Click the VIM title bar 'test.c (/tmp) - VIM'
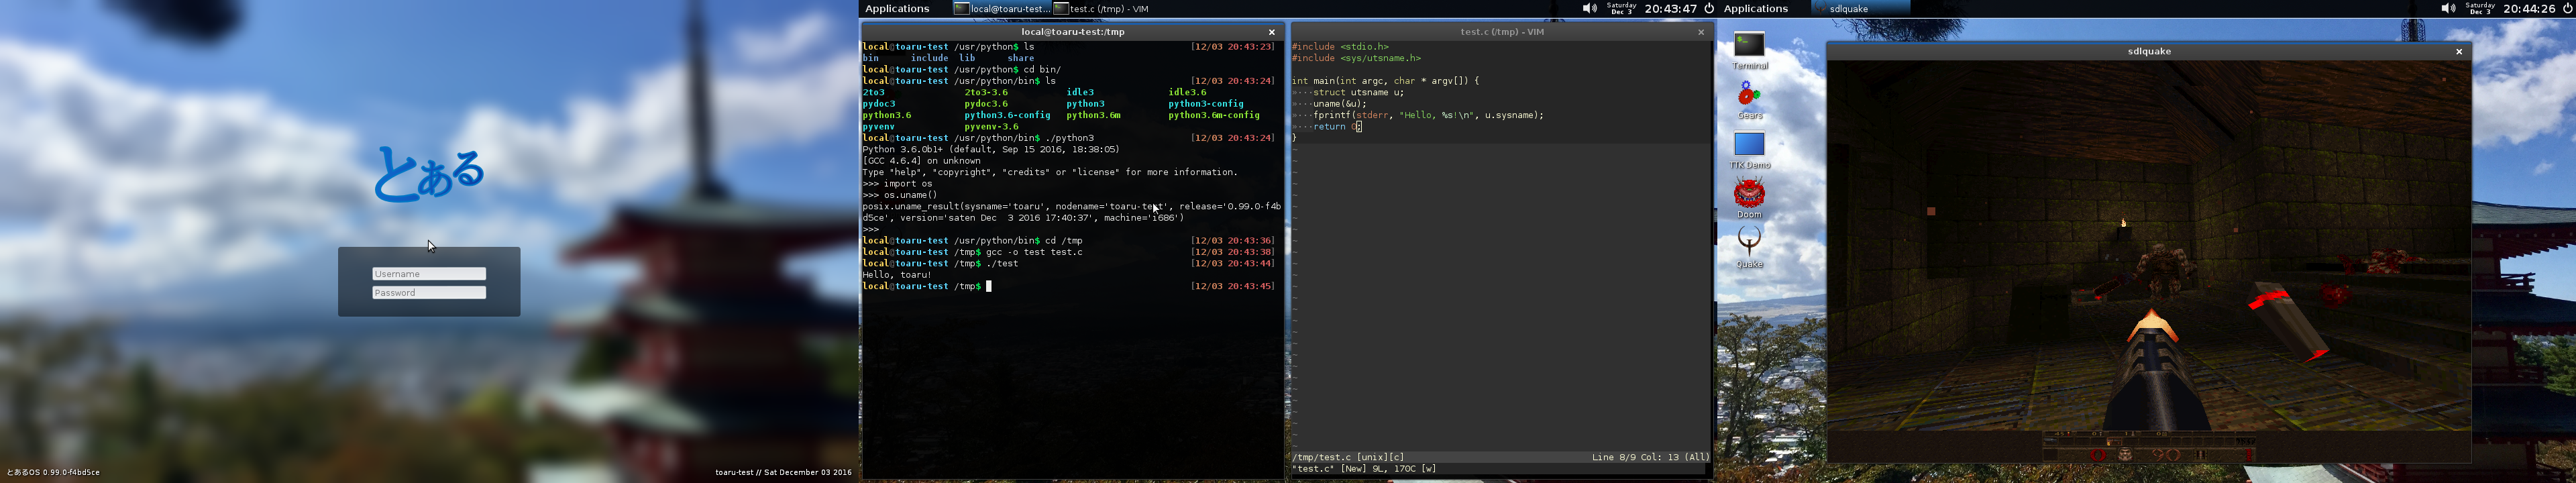 tap(1501, 32)
